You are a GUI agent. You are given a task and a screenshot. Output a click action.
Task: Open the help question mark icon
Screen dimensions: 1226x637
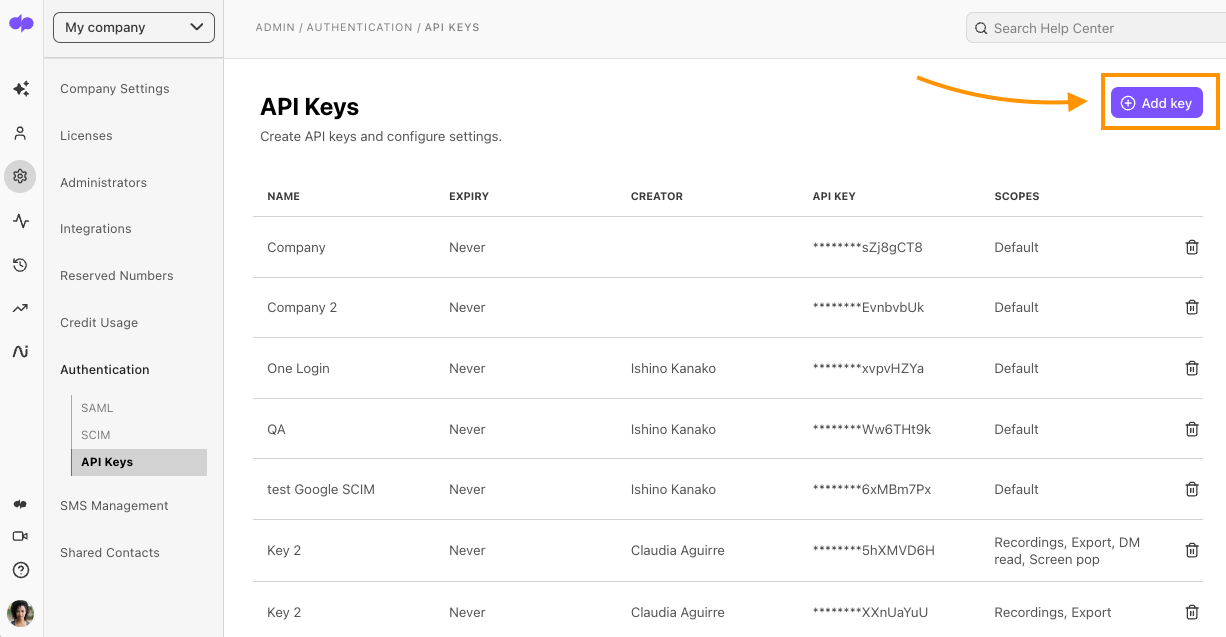(x=20, y=570)
